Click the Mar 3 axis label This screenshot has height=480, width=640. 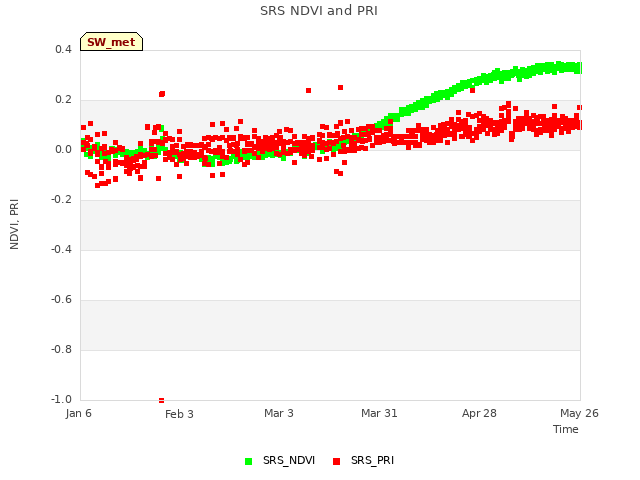pos(279,413)
